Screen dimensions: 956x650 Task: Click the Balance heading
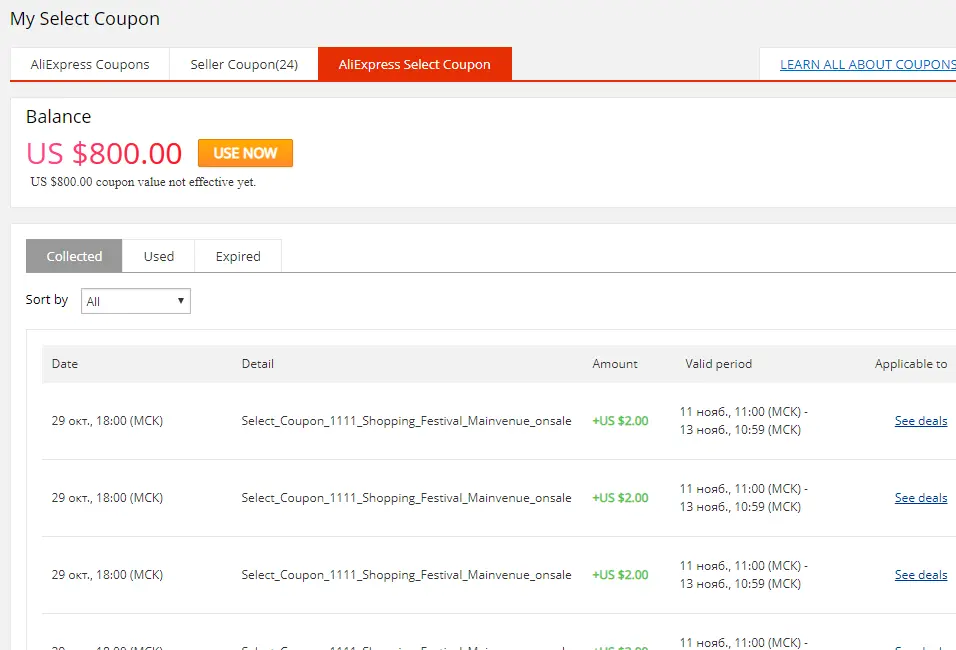pos(59,116)
